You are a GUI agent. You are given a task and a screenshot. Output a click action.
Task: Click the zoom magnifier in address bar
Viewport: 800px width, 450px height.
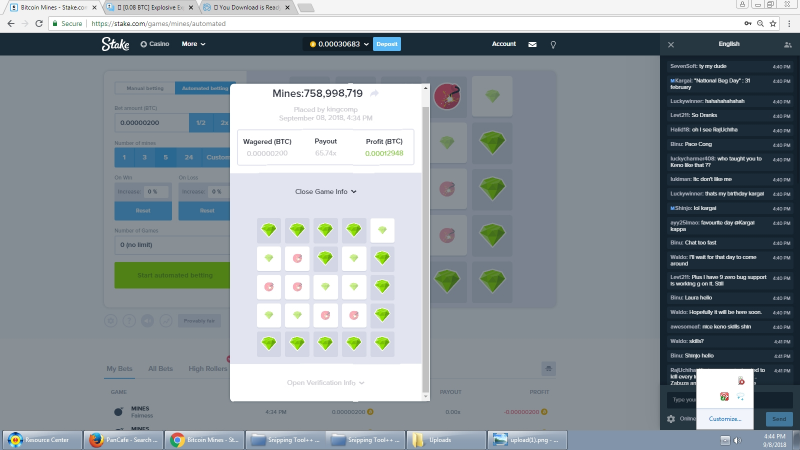coord(760,23)
